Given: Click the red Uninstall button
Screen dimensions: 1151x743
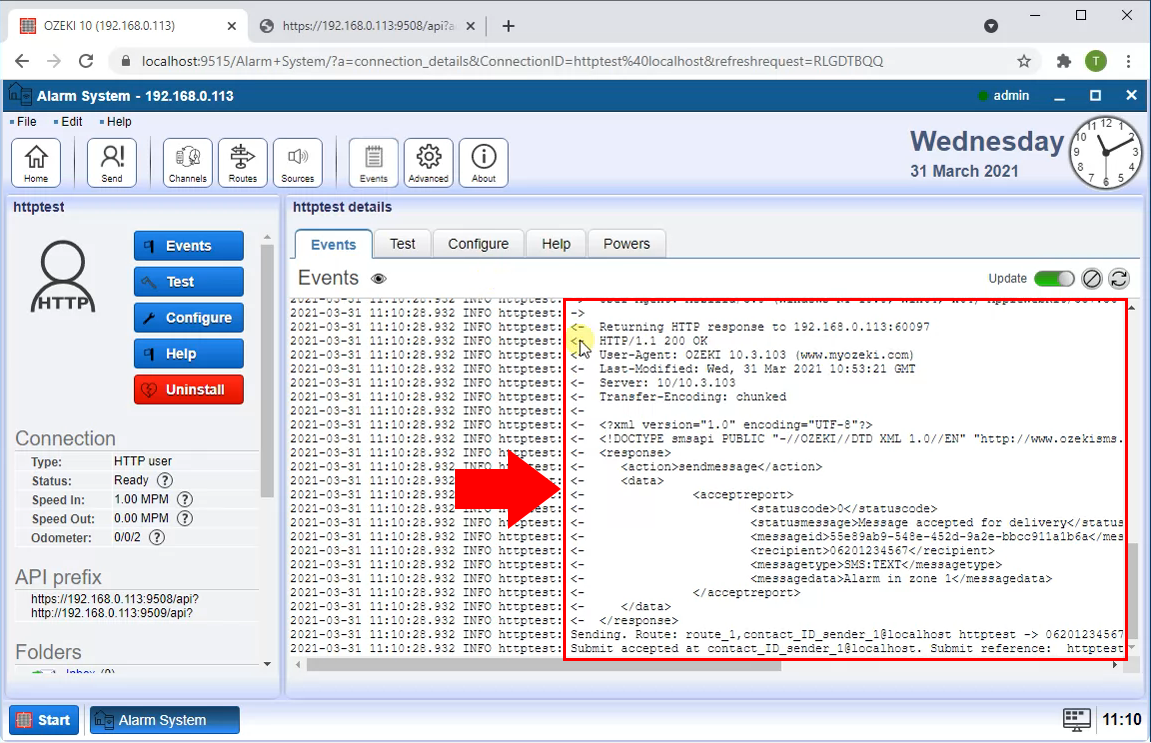Looking at the screenshot, I should pos(189,390).
